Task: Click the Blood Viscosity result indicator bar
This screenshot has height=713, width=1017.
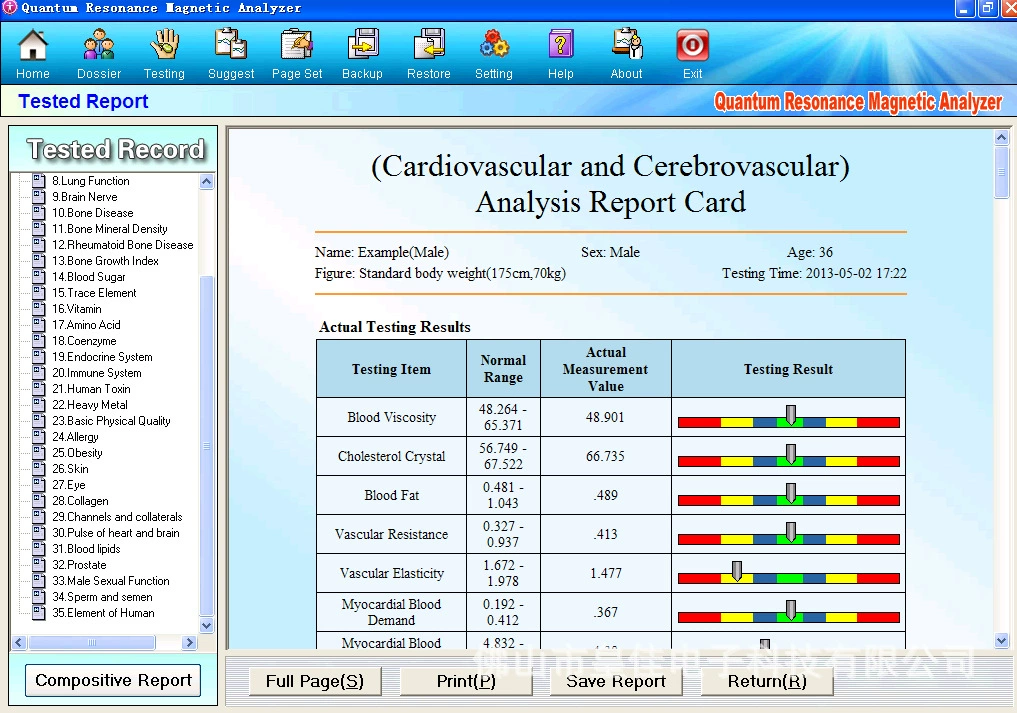Action: tap(789, 422)
